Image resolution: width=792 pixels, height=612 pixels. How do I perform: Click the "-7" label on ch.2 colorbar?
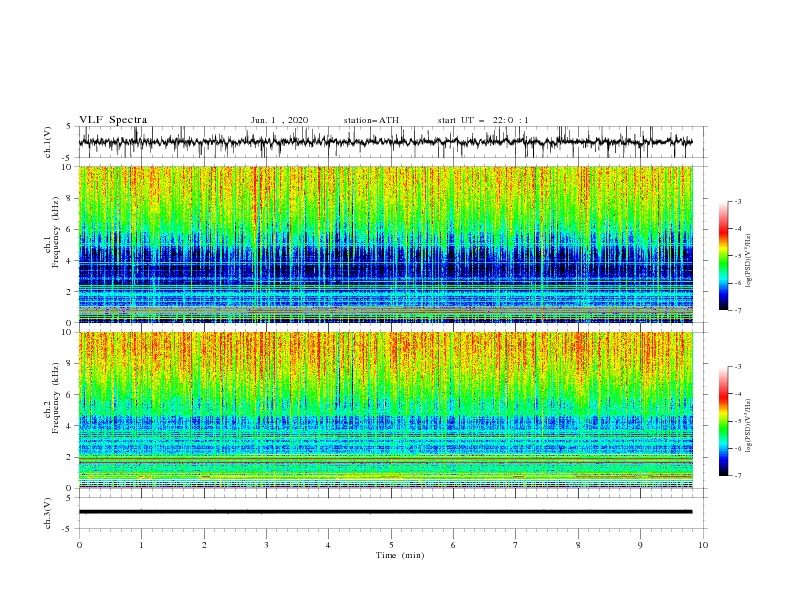(737, 475)
